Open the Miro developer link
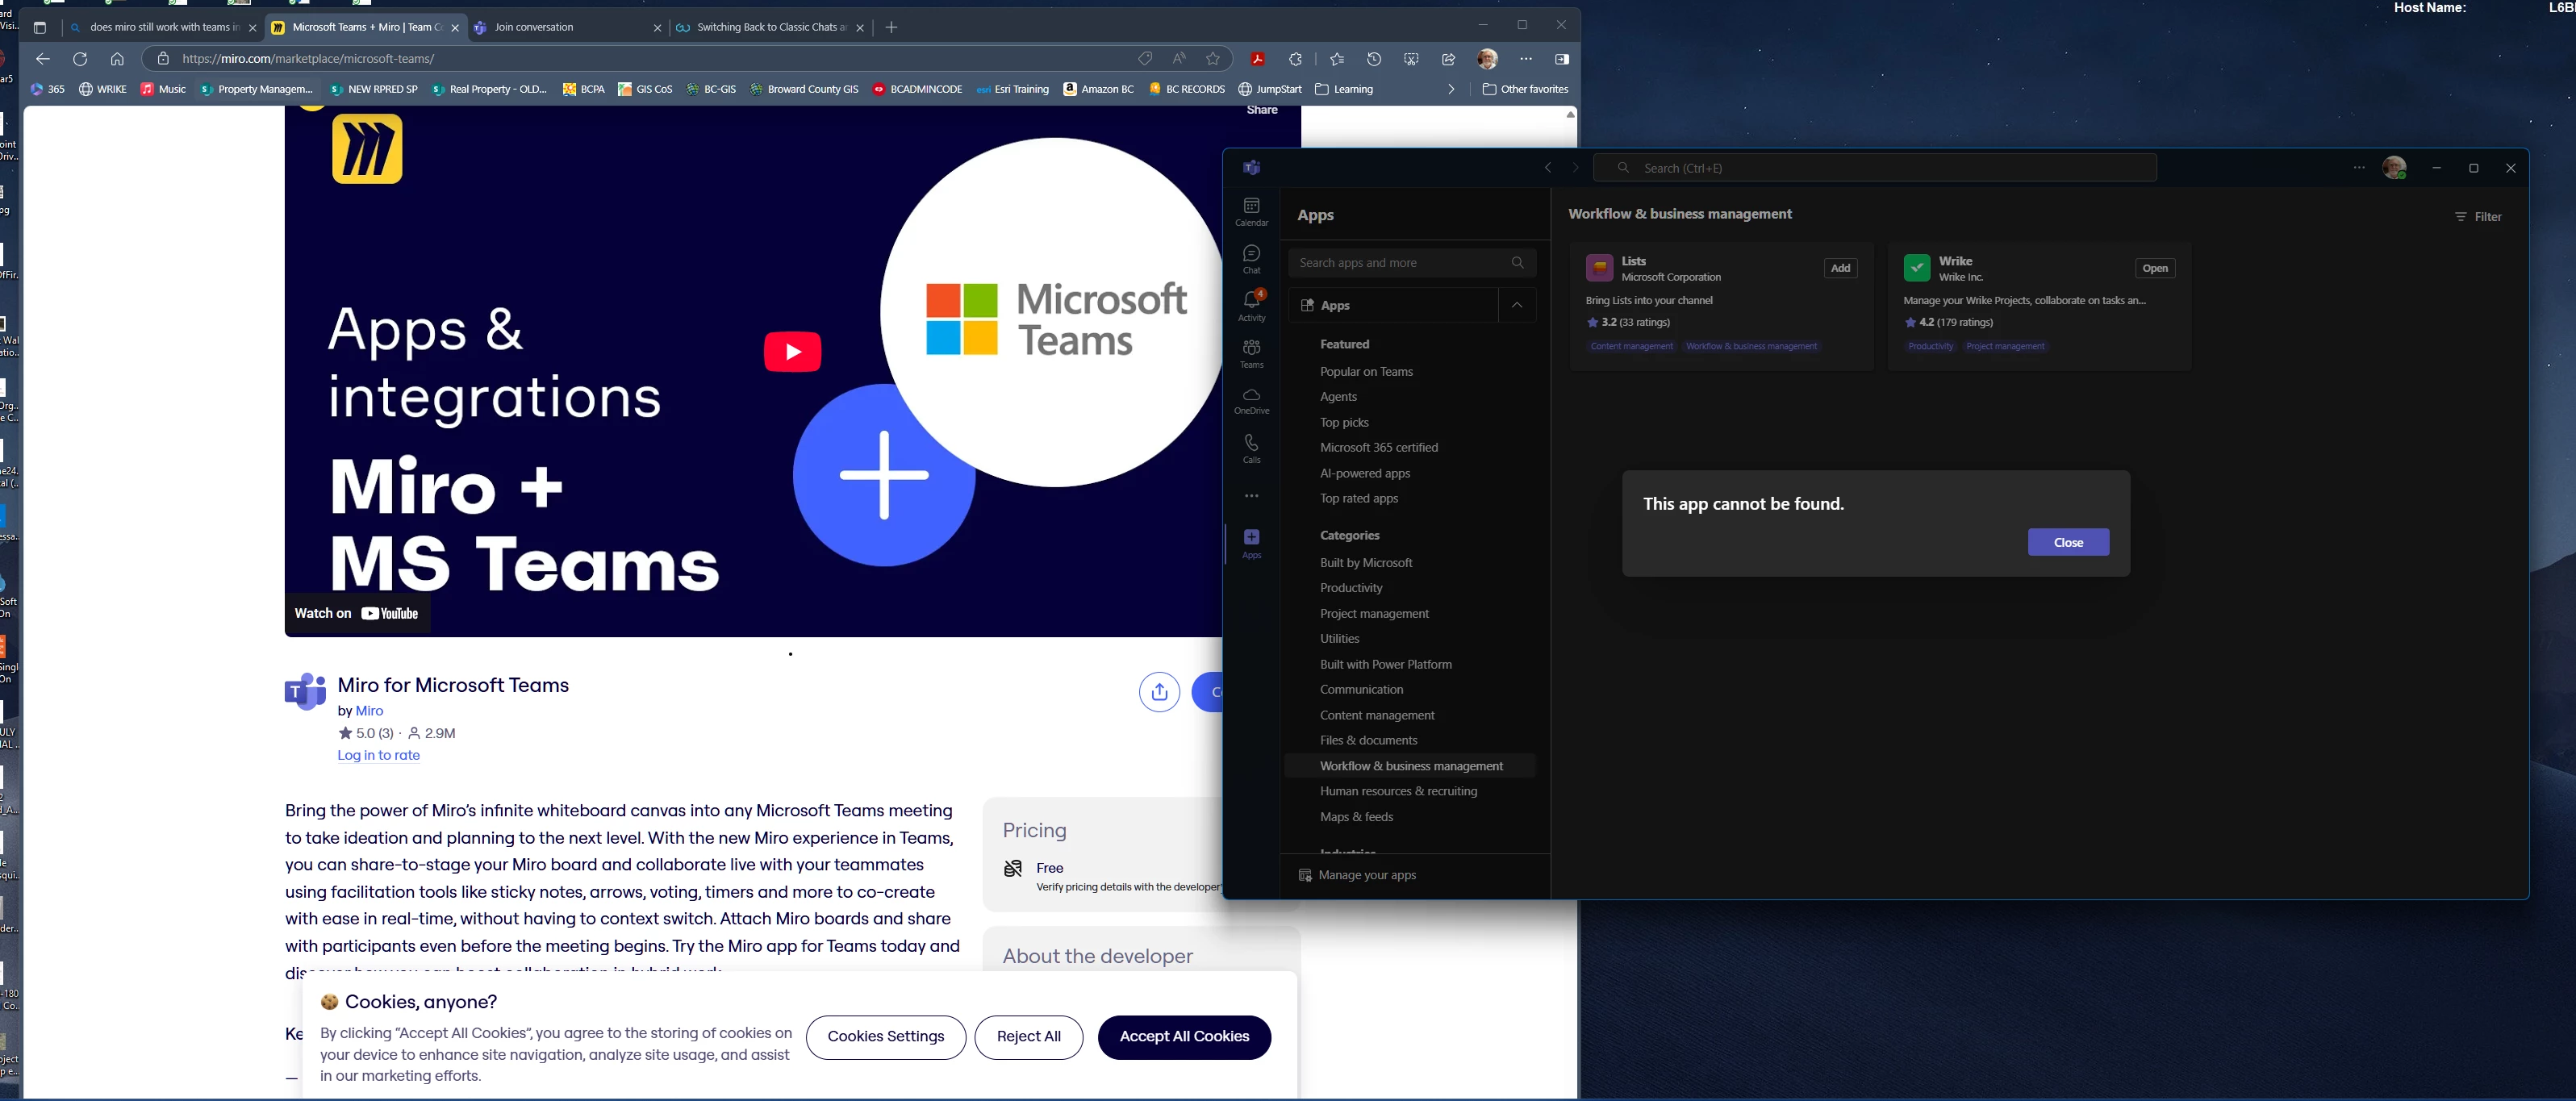The height and width of the screenshot is (1101, 2576). pos(369,711)
